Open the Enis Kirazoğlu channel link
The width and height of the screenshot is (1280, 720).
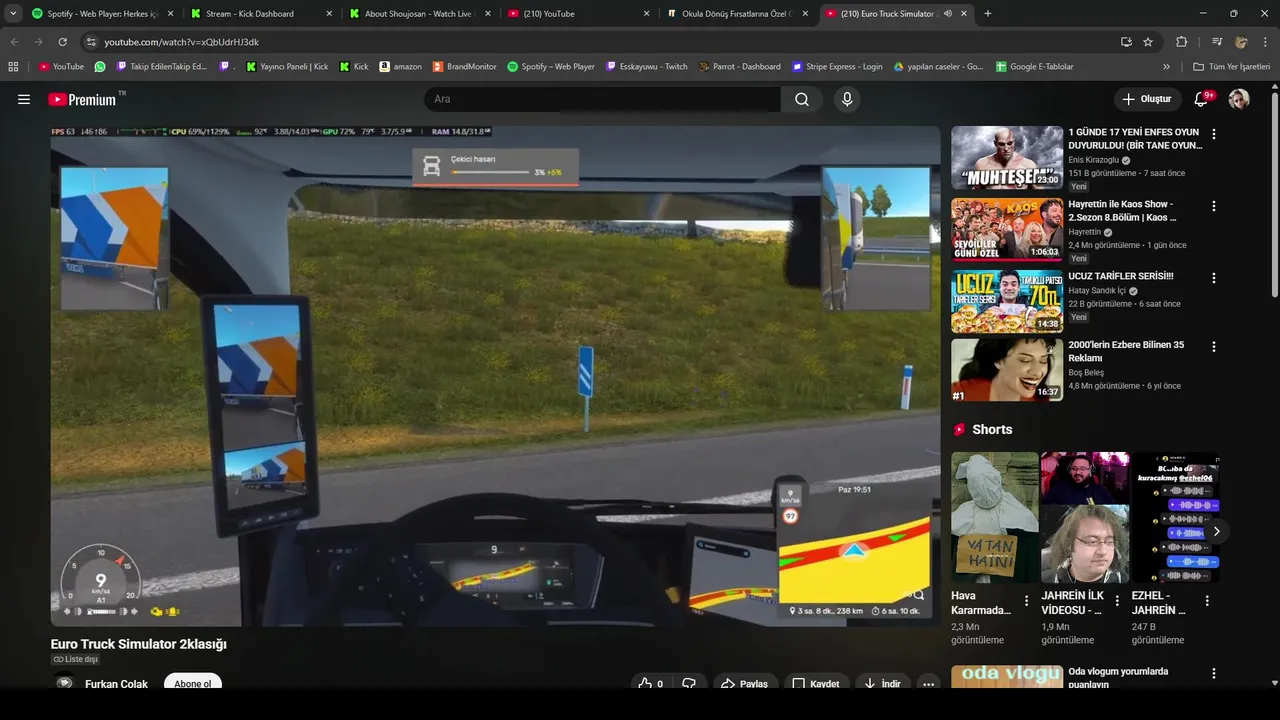1095,160
